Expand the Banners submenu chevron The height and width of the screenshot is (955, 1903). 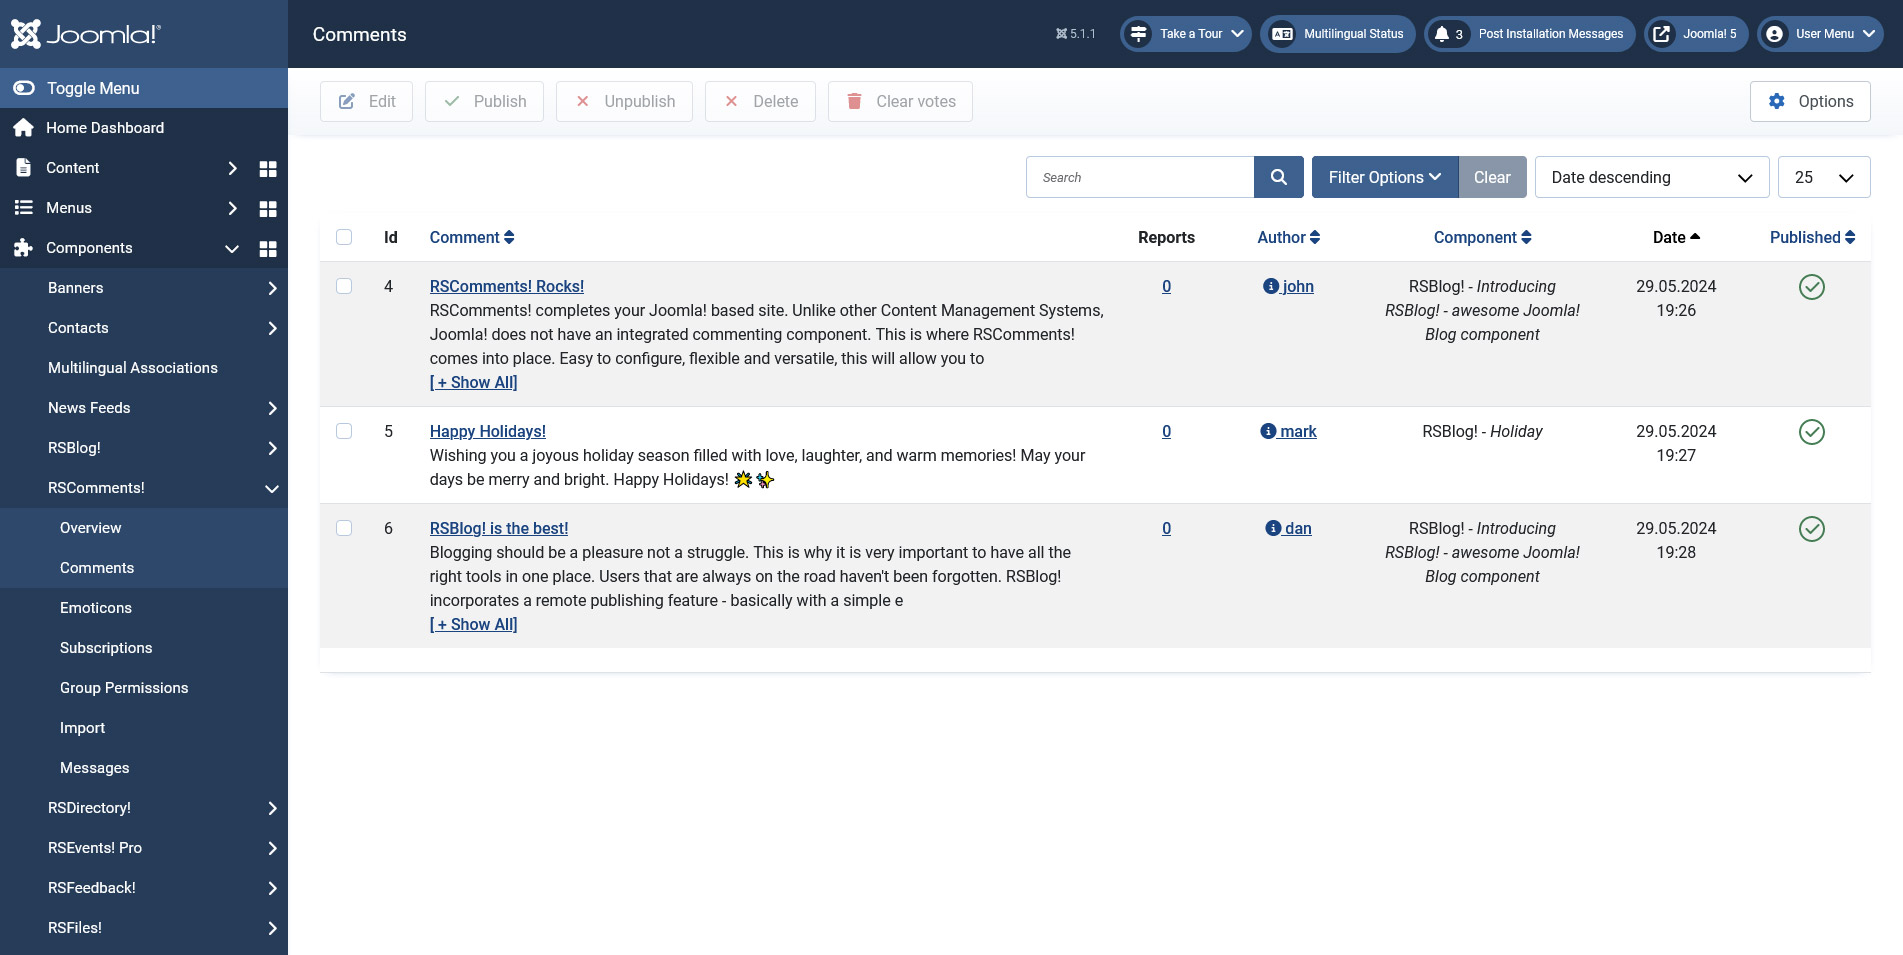(x=272, y=288)
